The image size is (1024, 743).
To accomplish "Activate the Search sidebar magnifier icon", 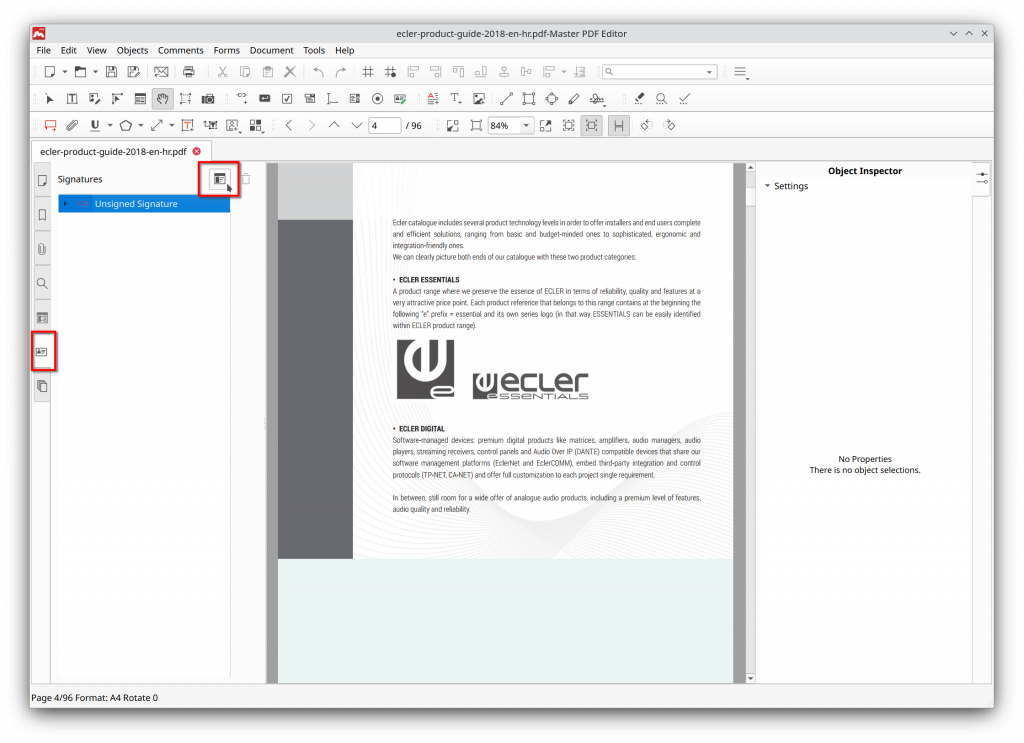I will 41,283.
